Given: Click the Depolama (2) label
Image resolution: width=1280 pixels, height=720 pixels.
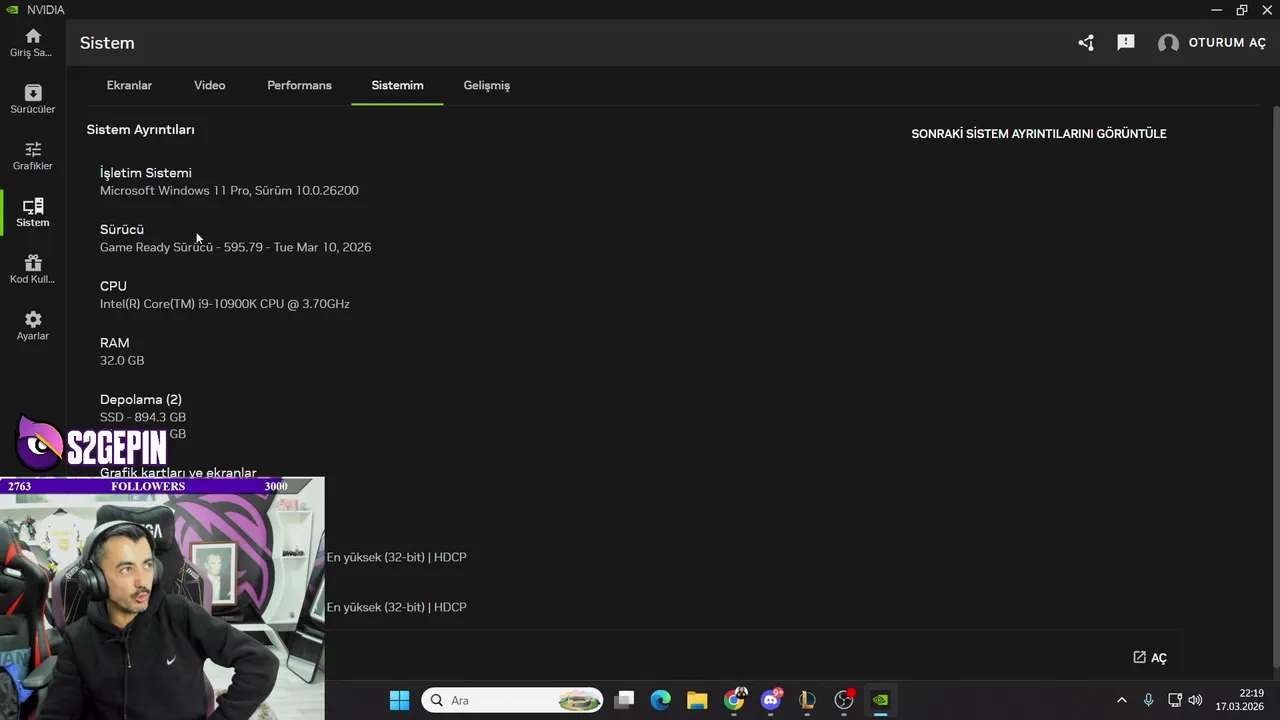Looking at the screenshot, I should 141,399.
